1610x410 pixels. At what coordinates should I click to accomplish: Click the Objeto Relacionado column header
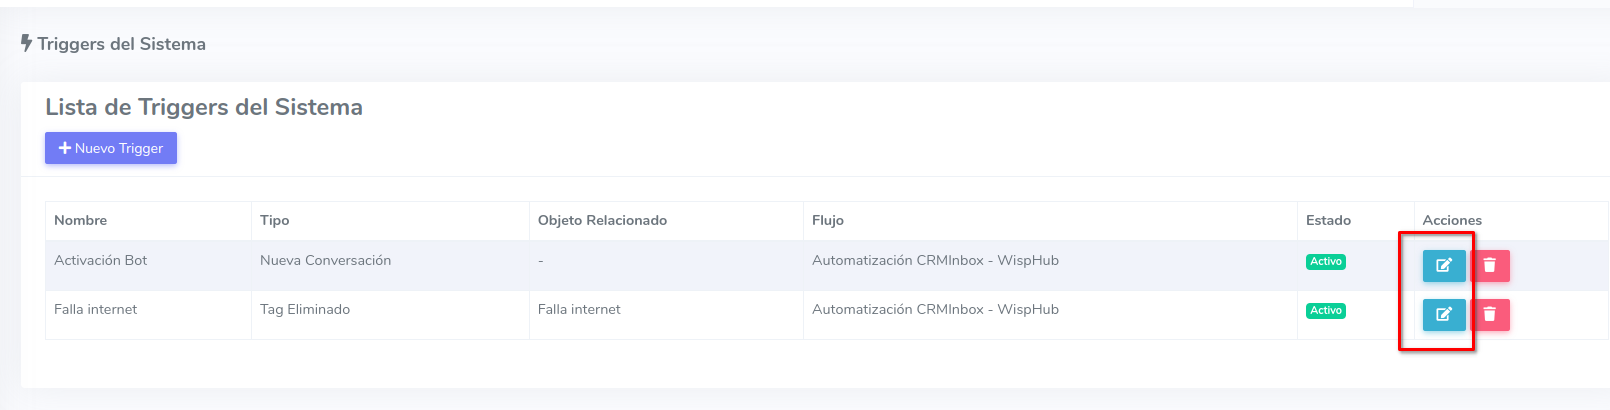click(x=602, y=220)
